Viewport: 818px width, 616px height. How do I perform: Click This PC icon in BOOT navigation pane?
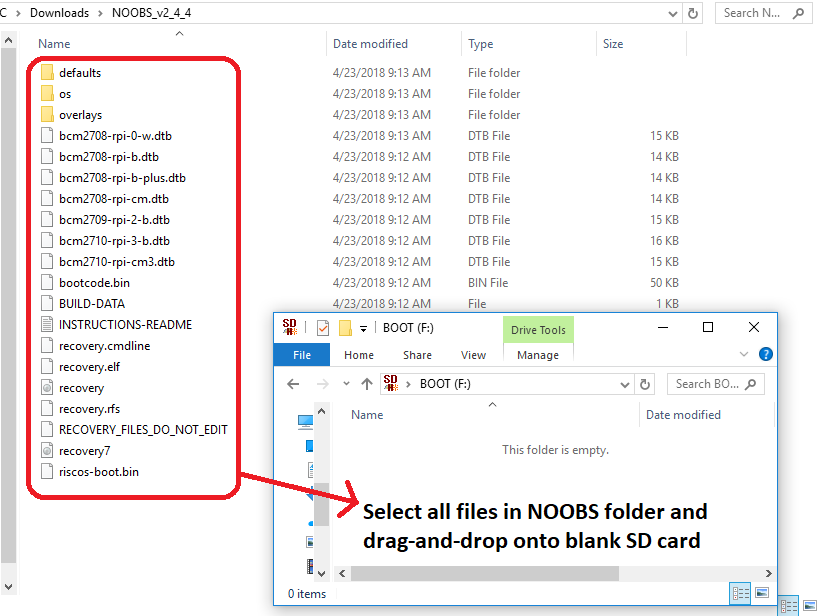pyautogui.click(x=305, y=421)
